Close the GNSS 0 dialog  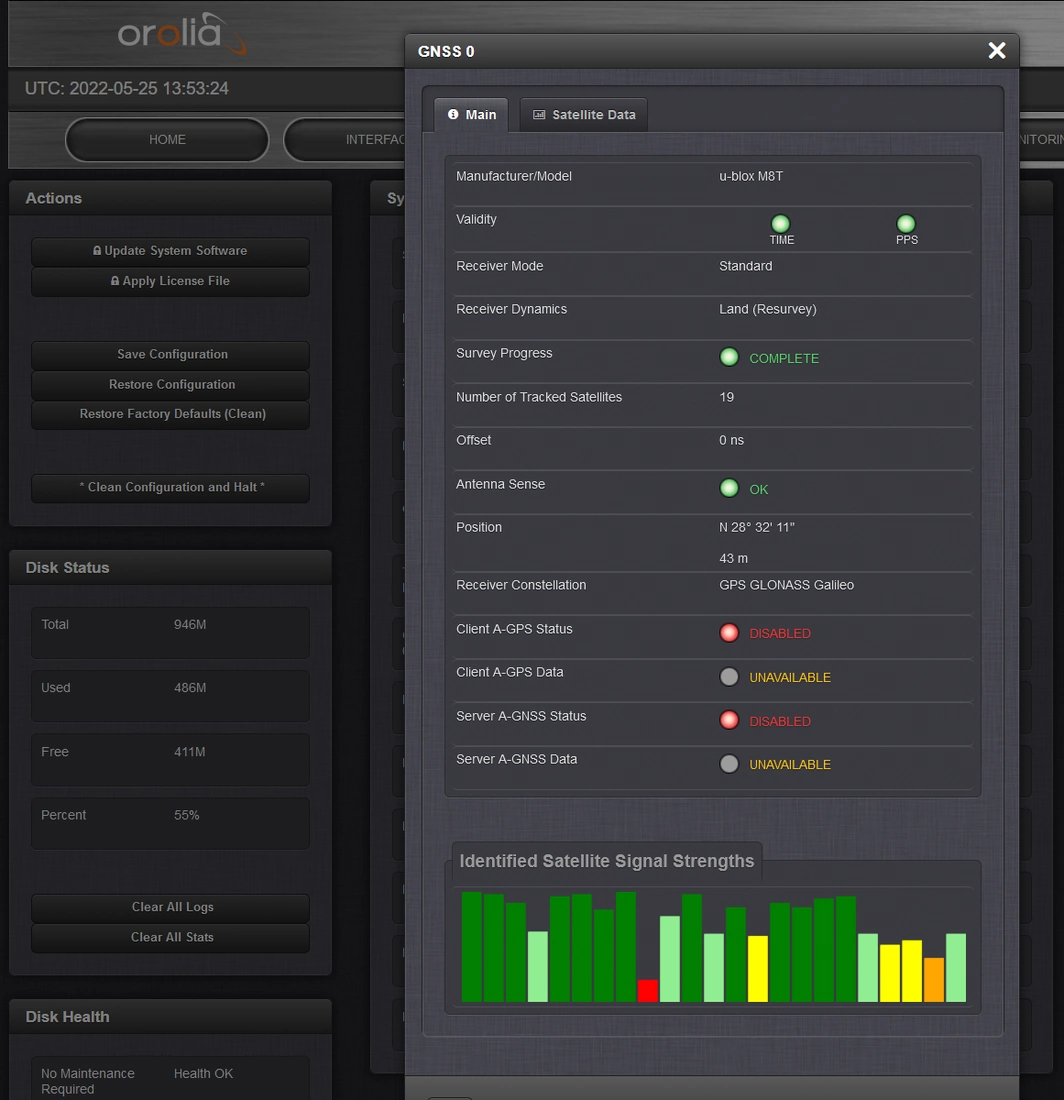997,51
